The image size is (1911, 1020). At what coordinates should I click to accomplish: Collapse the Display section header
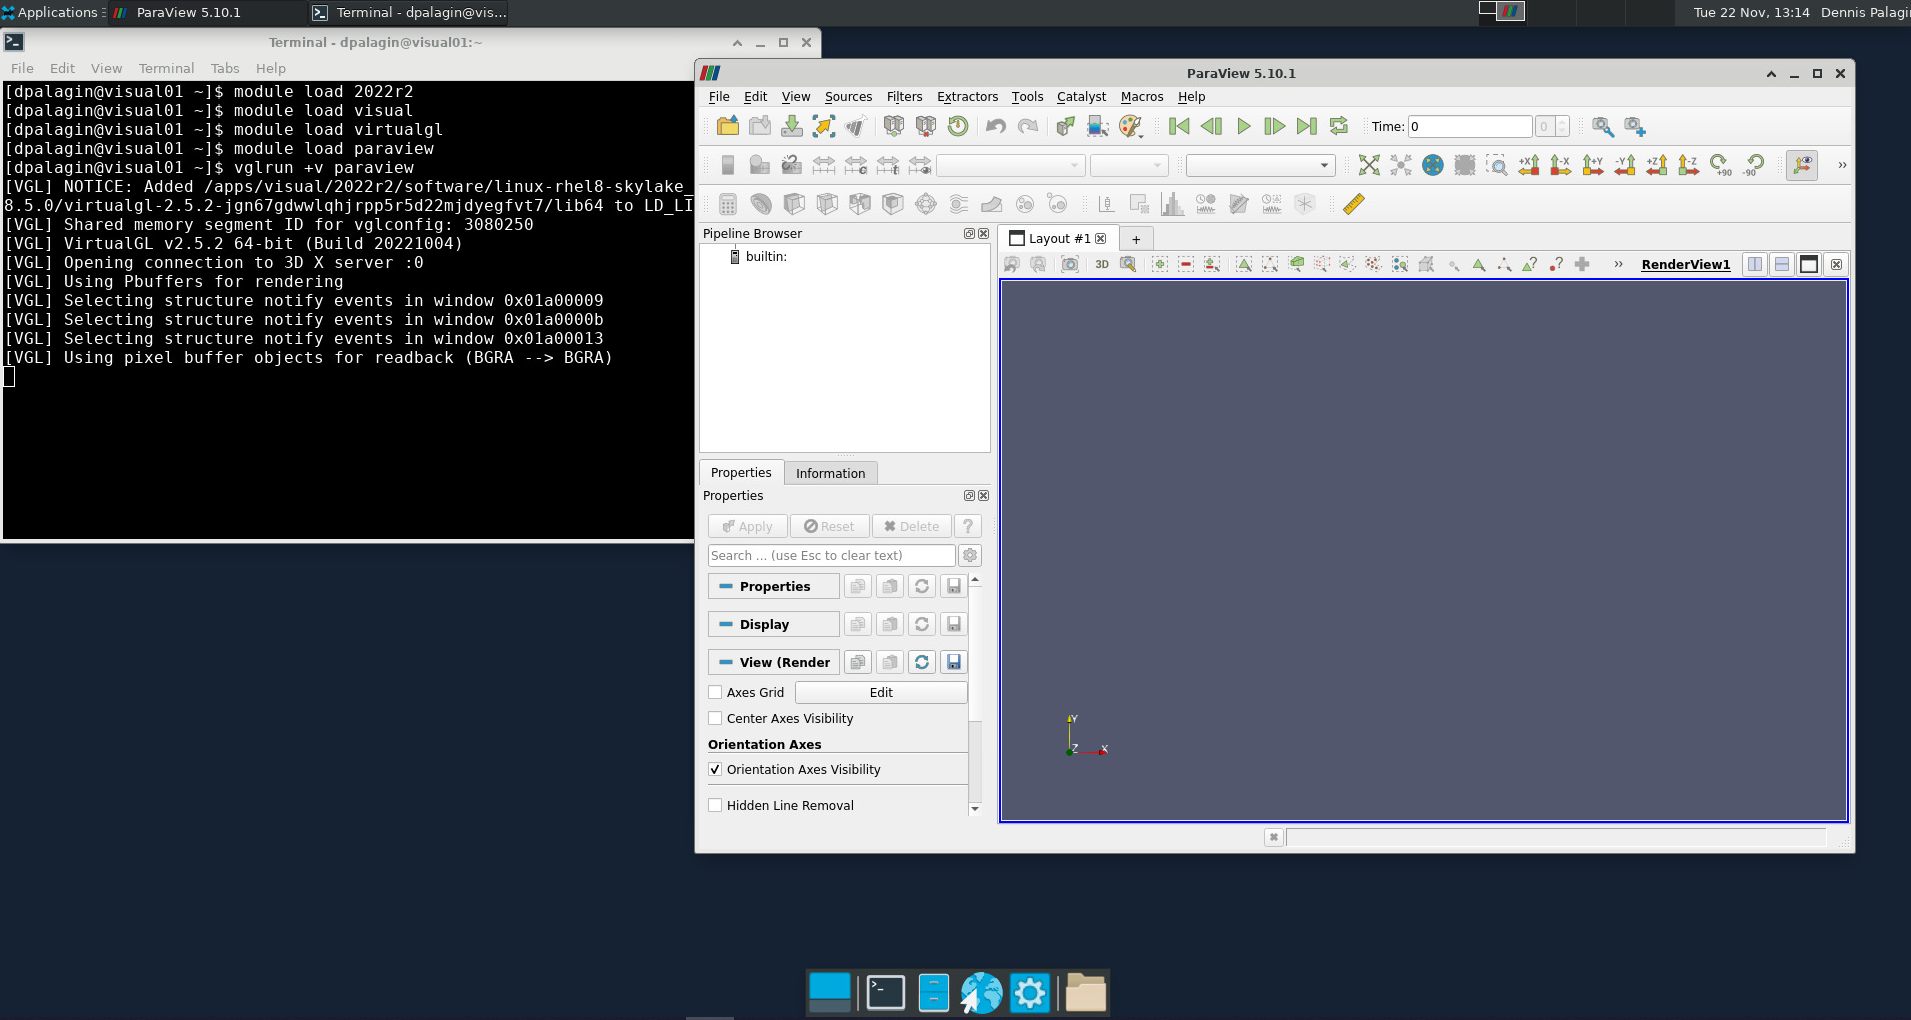(x=774, y=624)
